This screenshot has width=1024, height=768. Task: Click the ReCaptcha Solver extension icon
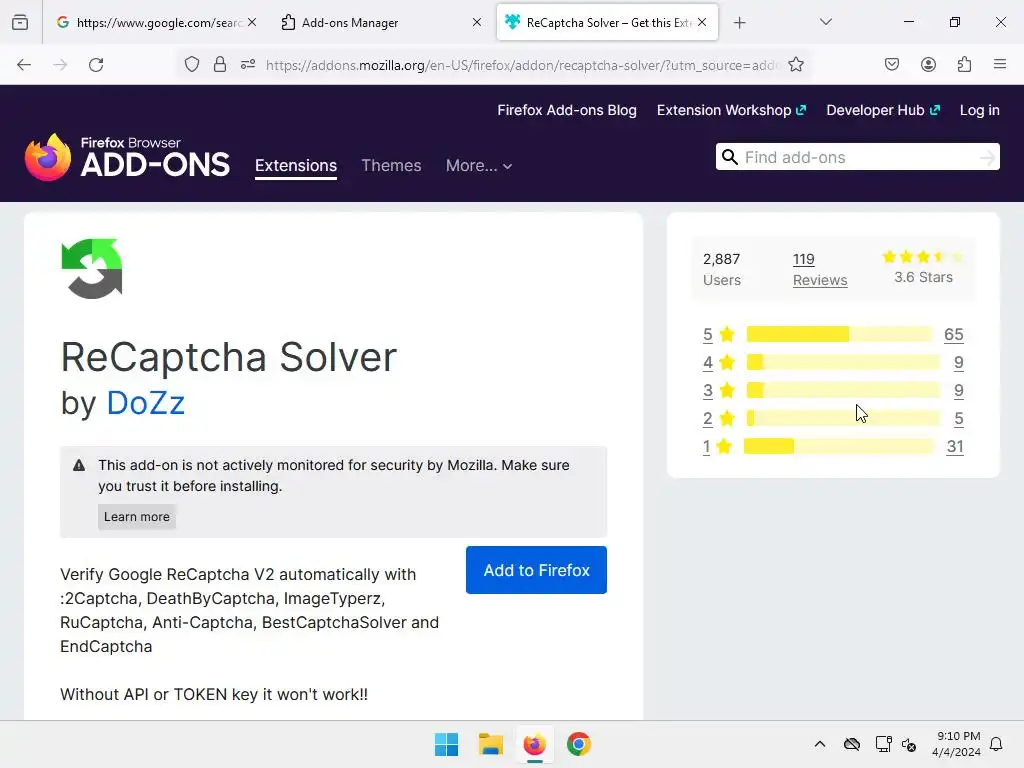click(92, 268)
